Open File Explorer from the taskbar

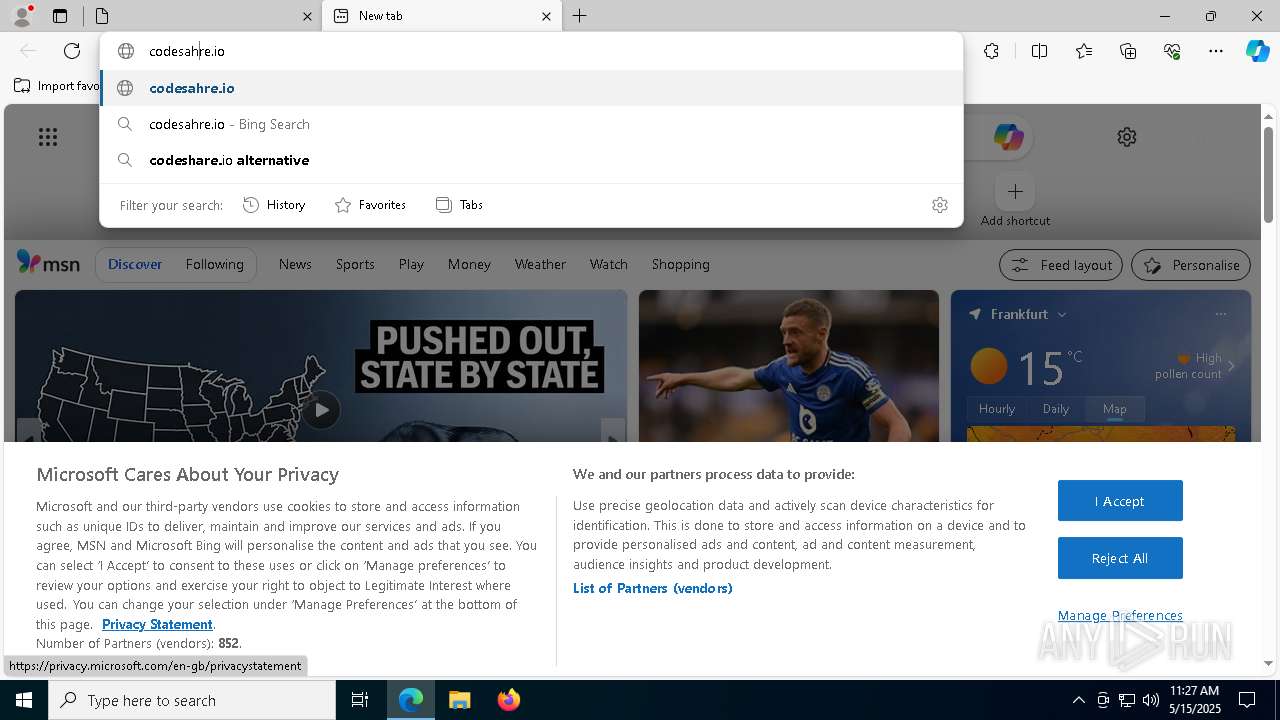click(459, 700)
